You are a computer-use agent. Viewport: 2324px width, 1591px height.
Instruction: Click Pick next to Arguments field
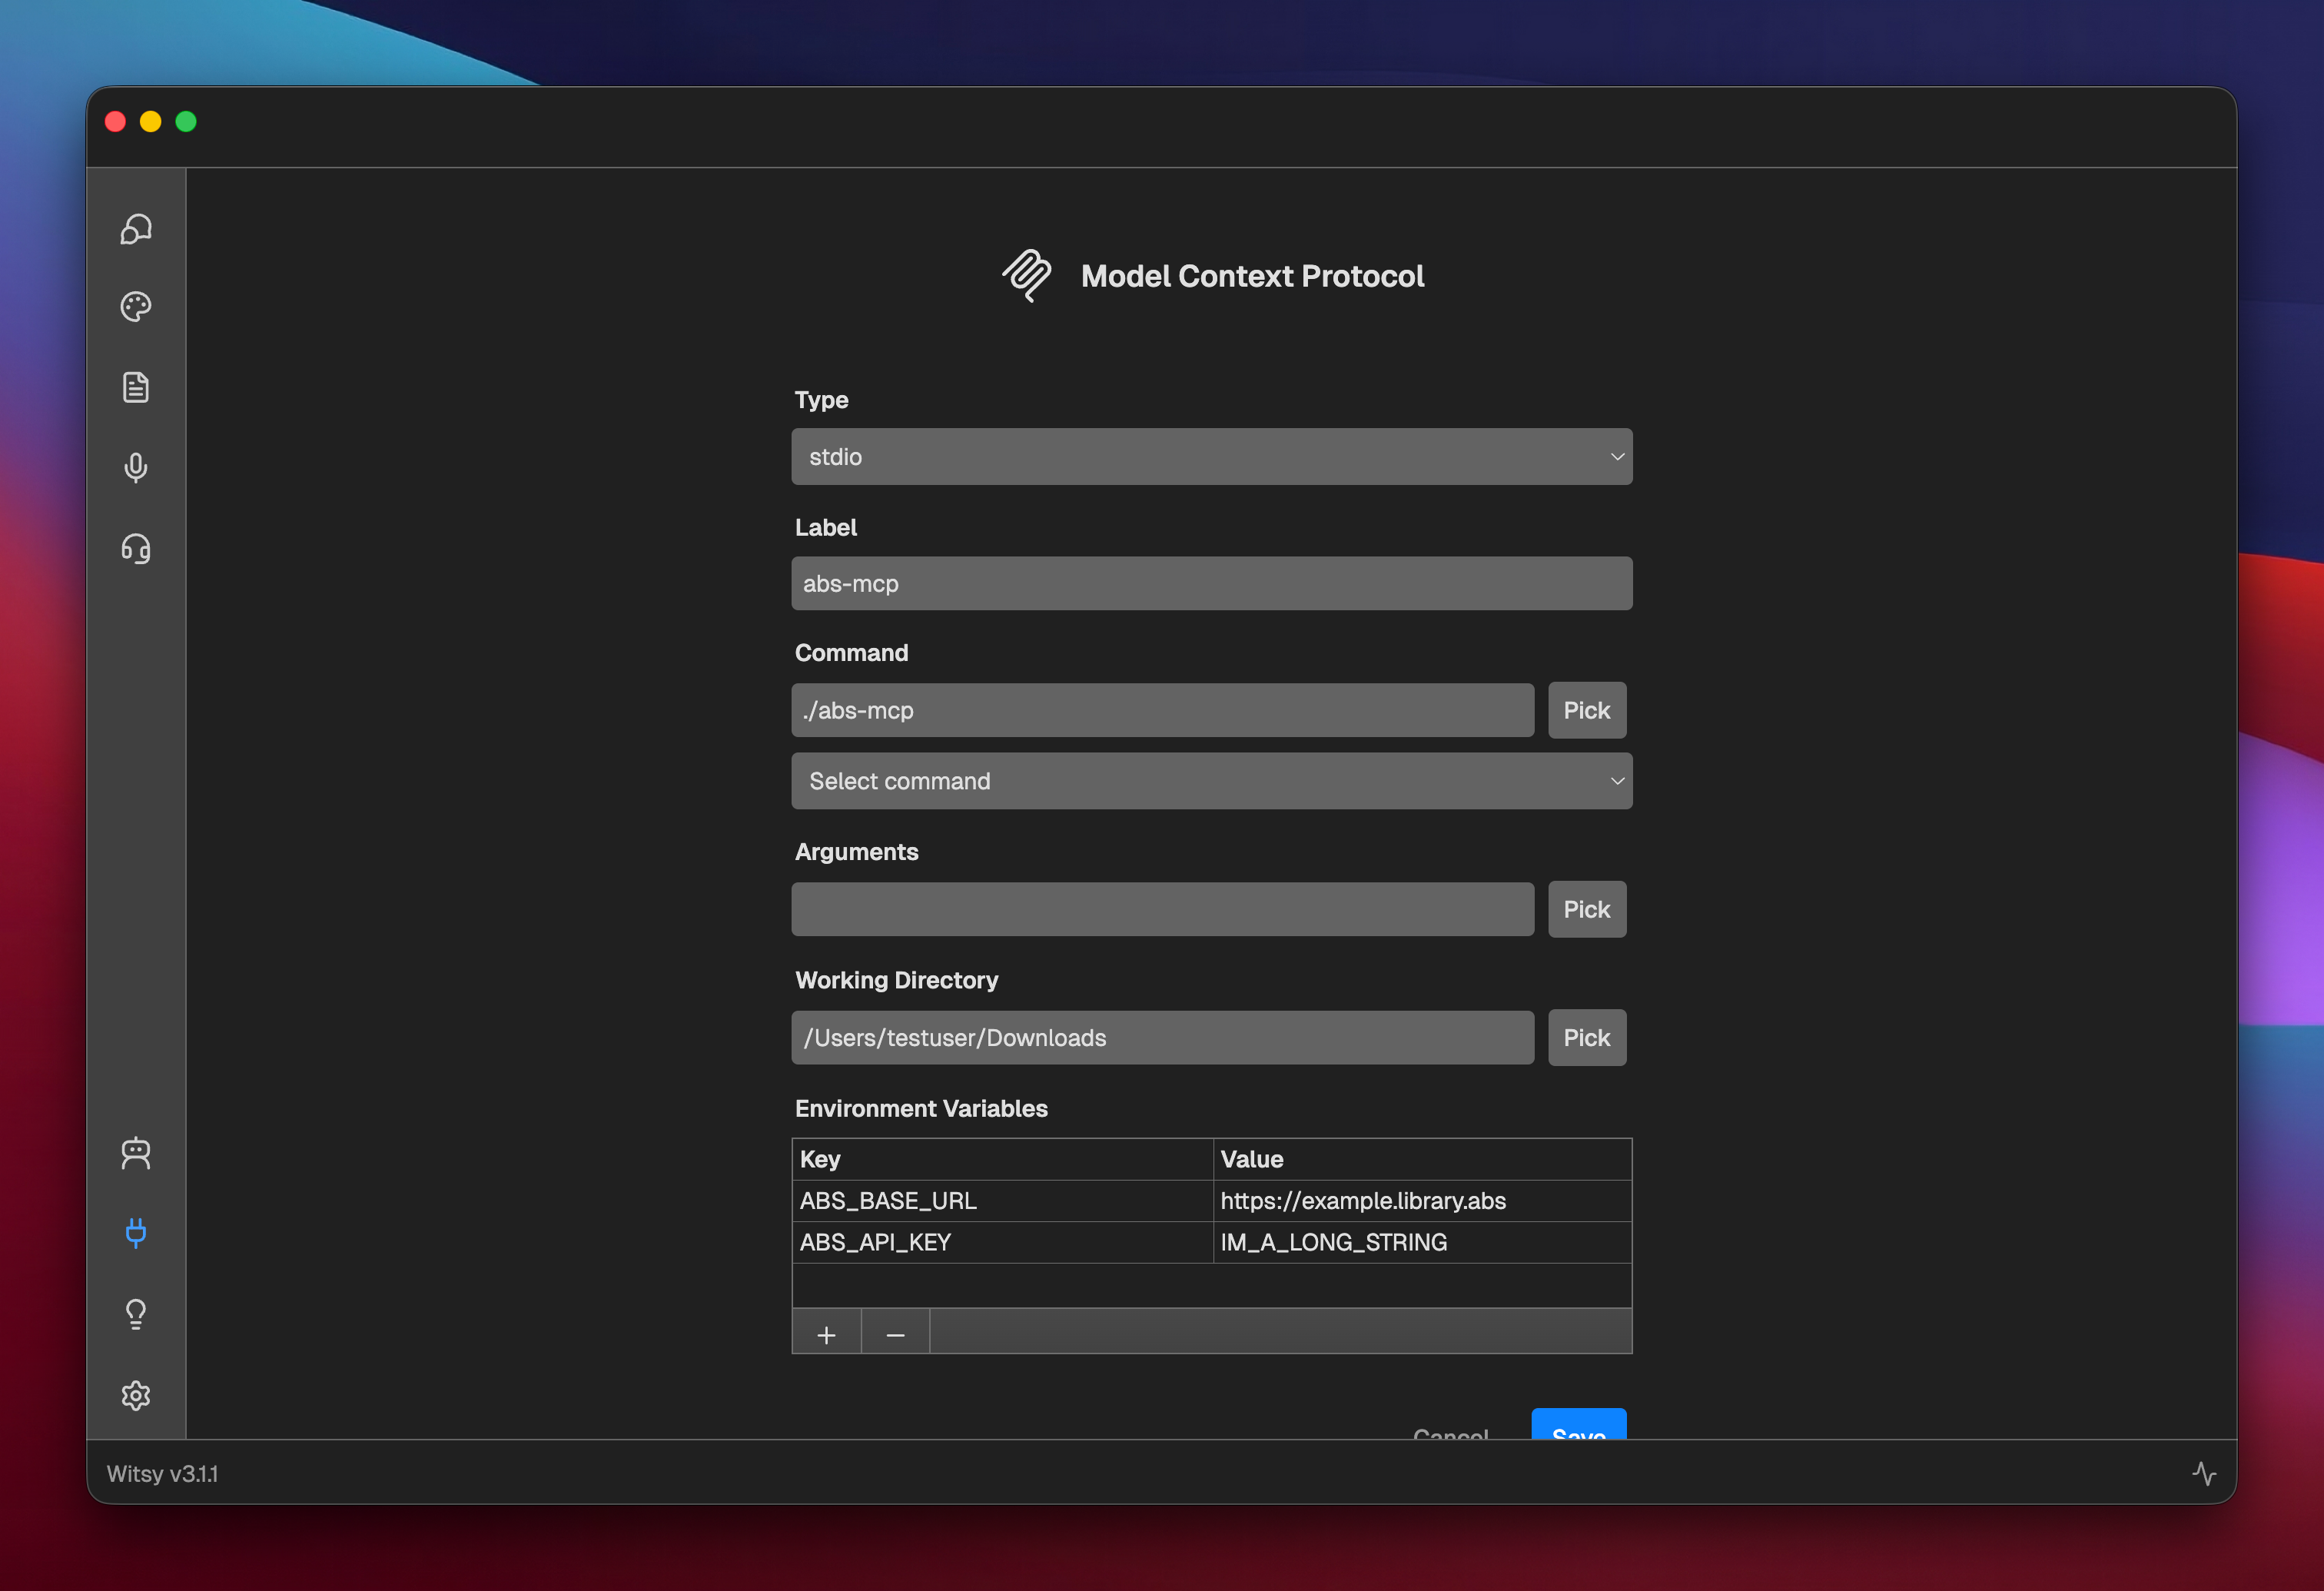click(1586, 909)
